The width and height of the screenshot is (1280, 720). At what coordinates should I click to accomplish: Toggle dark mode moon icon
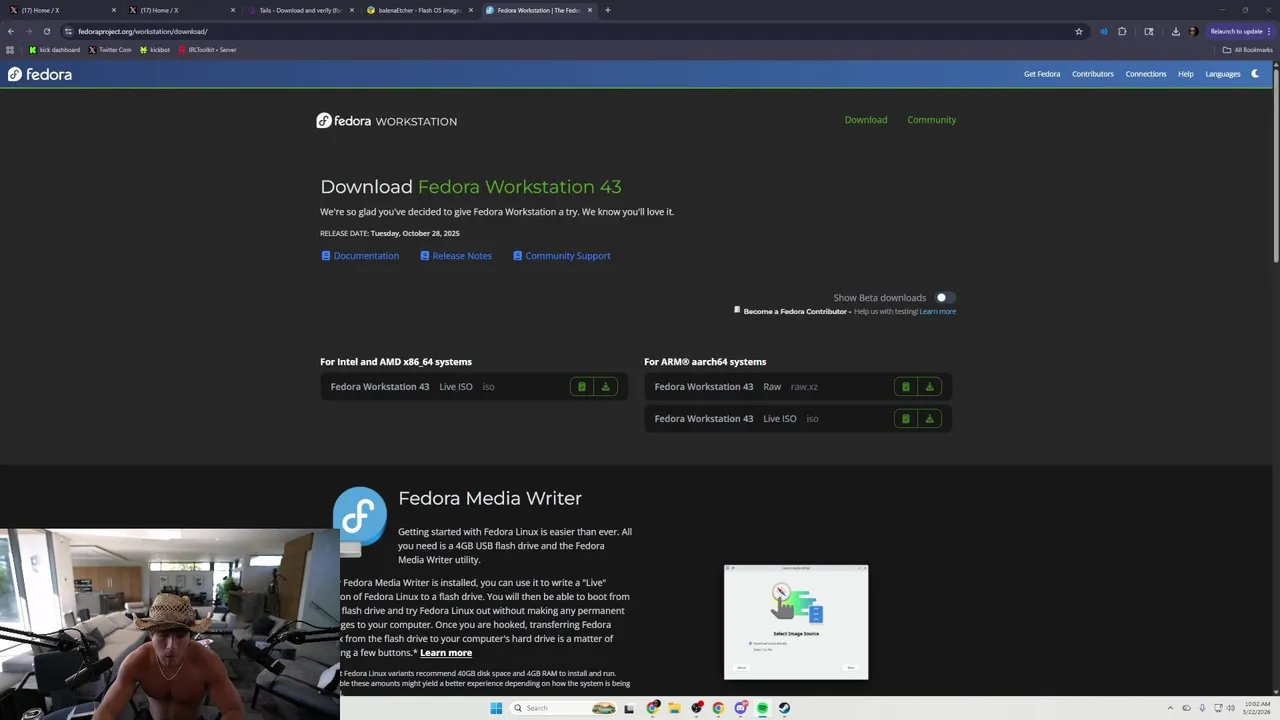click(1255, 74)
